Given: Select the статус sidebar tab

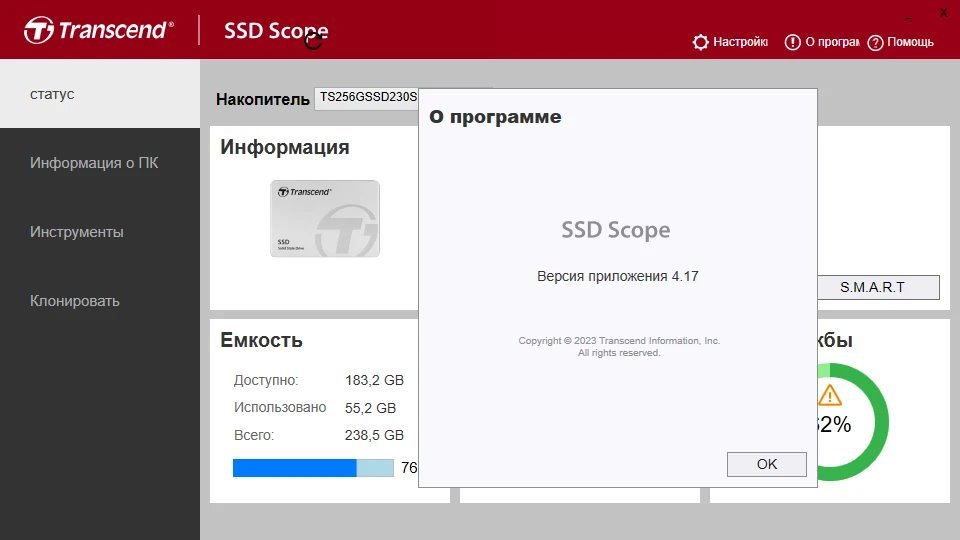Looking at the screenshot, I should pyautogui.click(x=100, y=94).
